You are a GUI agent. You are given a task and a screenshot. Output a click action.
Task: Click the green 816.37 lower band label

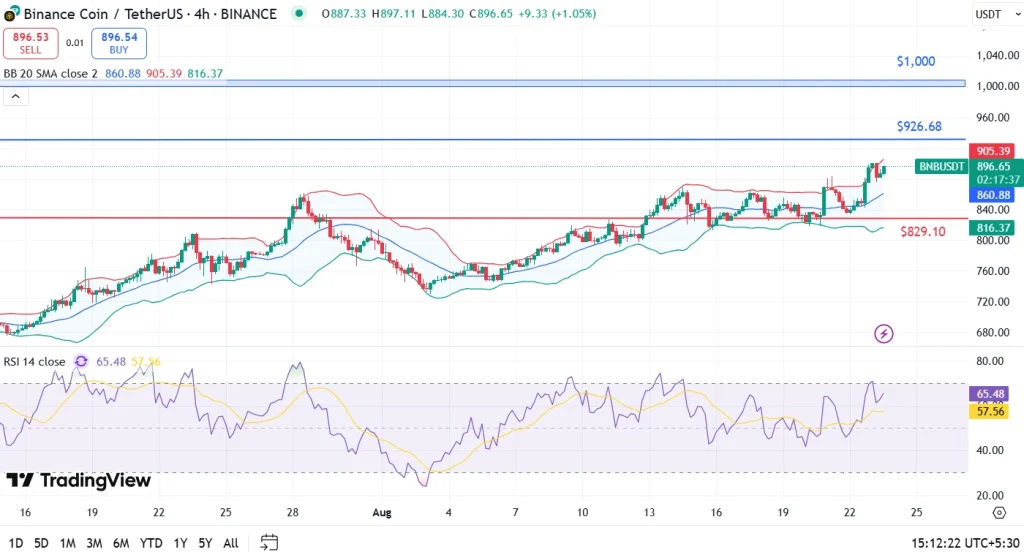click(993, 228)
